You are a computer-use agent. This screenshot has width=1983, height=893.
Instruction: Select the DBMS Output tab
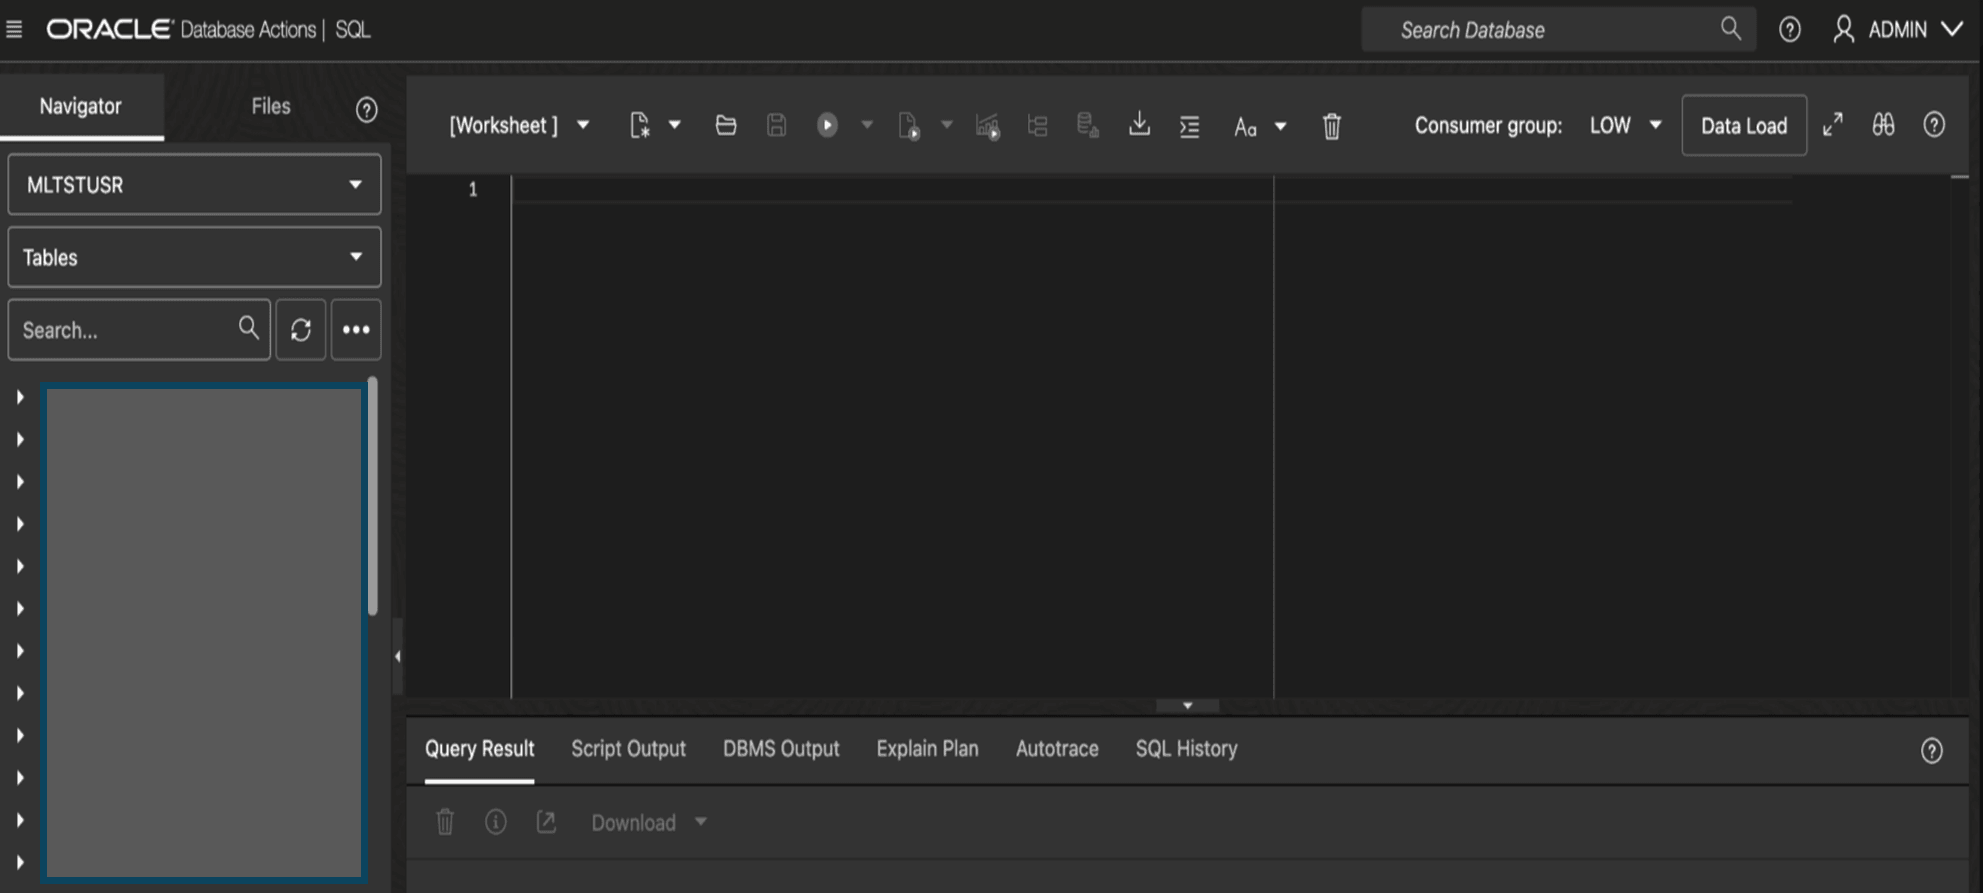(x=781, y=749)
